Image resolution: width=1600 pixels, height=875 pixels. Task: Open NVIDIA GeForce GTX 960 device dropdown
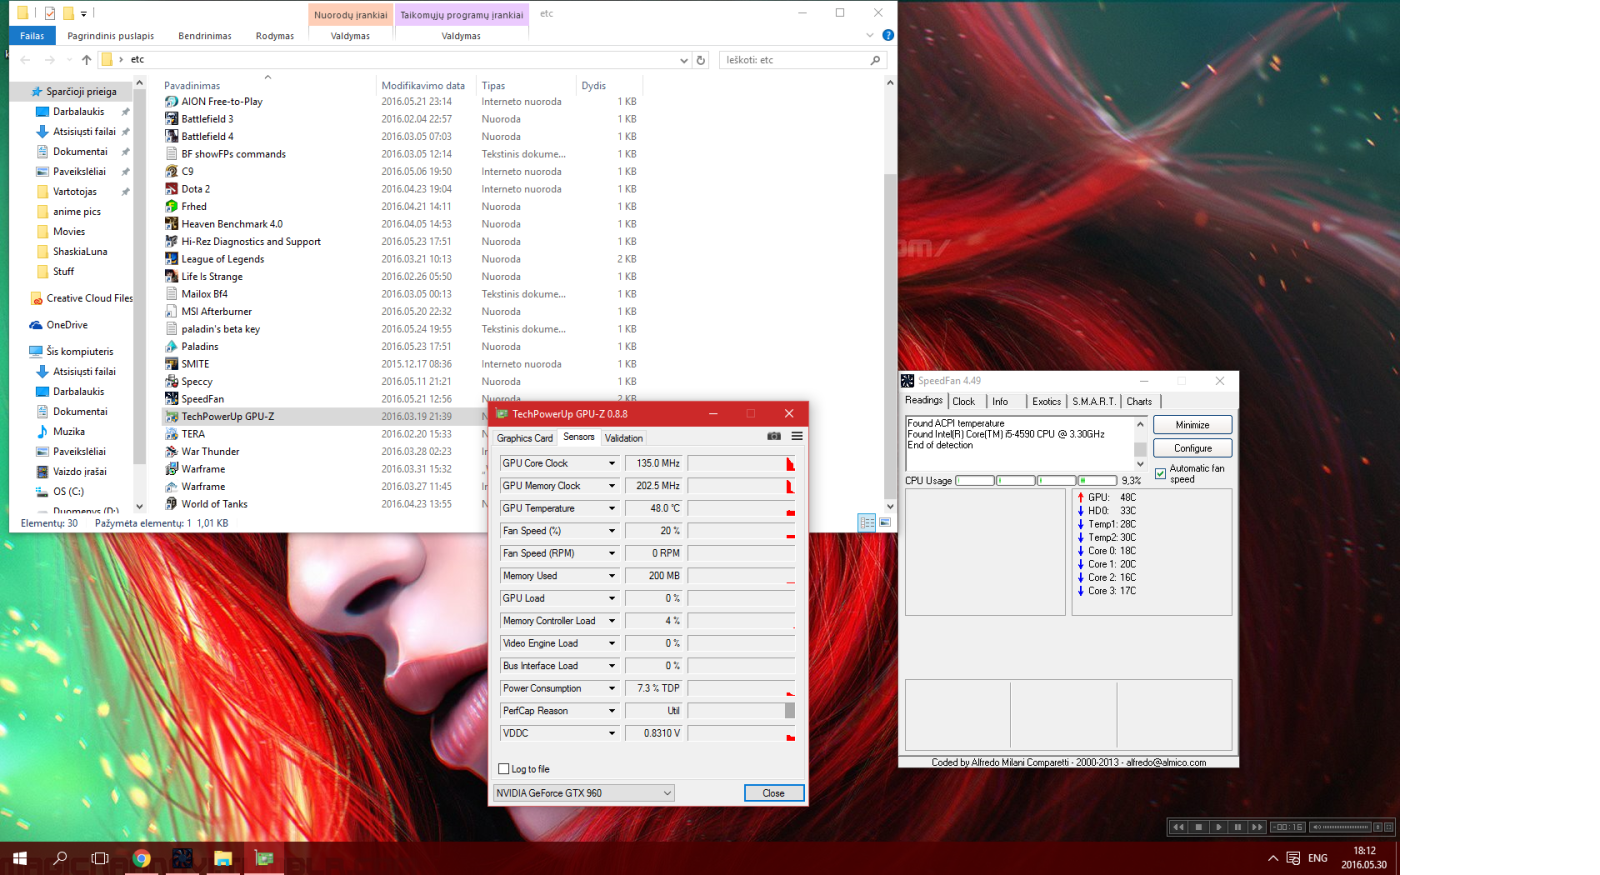coord(584,793)
